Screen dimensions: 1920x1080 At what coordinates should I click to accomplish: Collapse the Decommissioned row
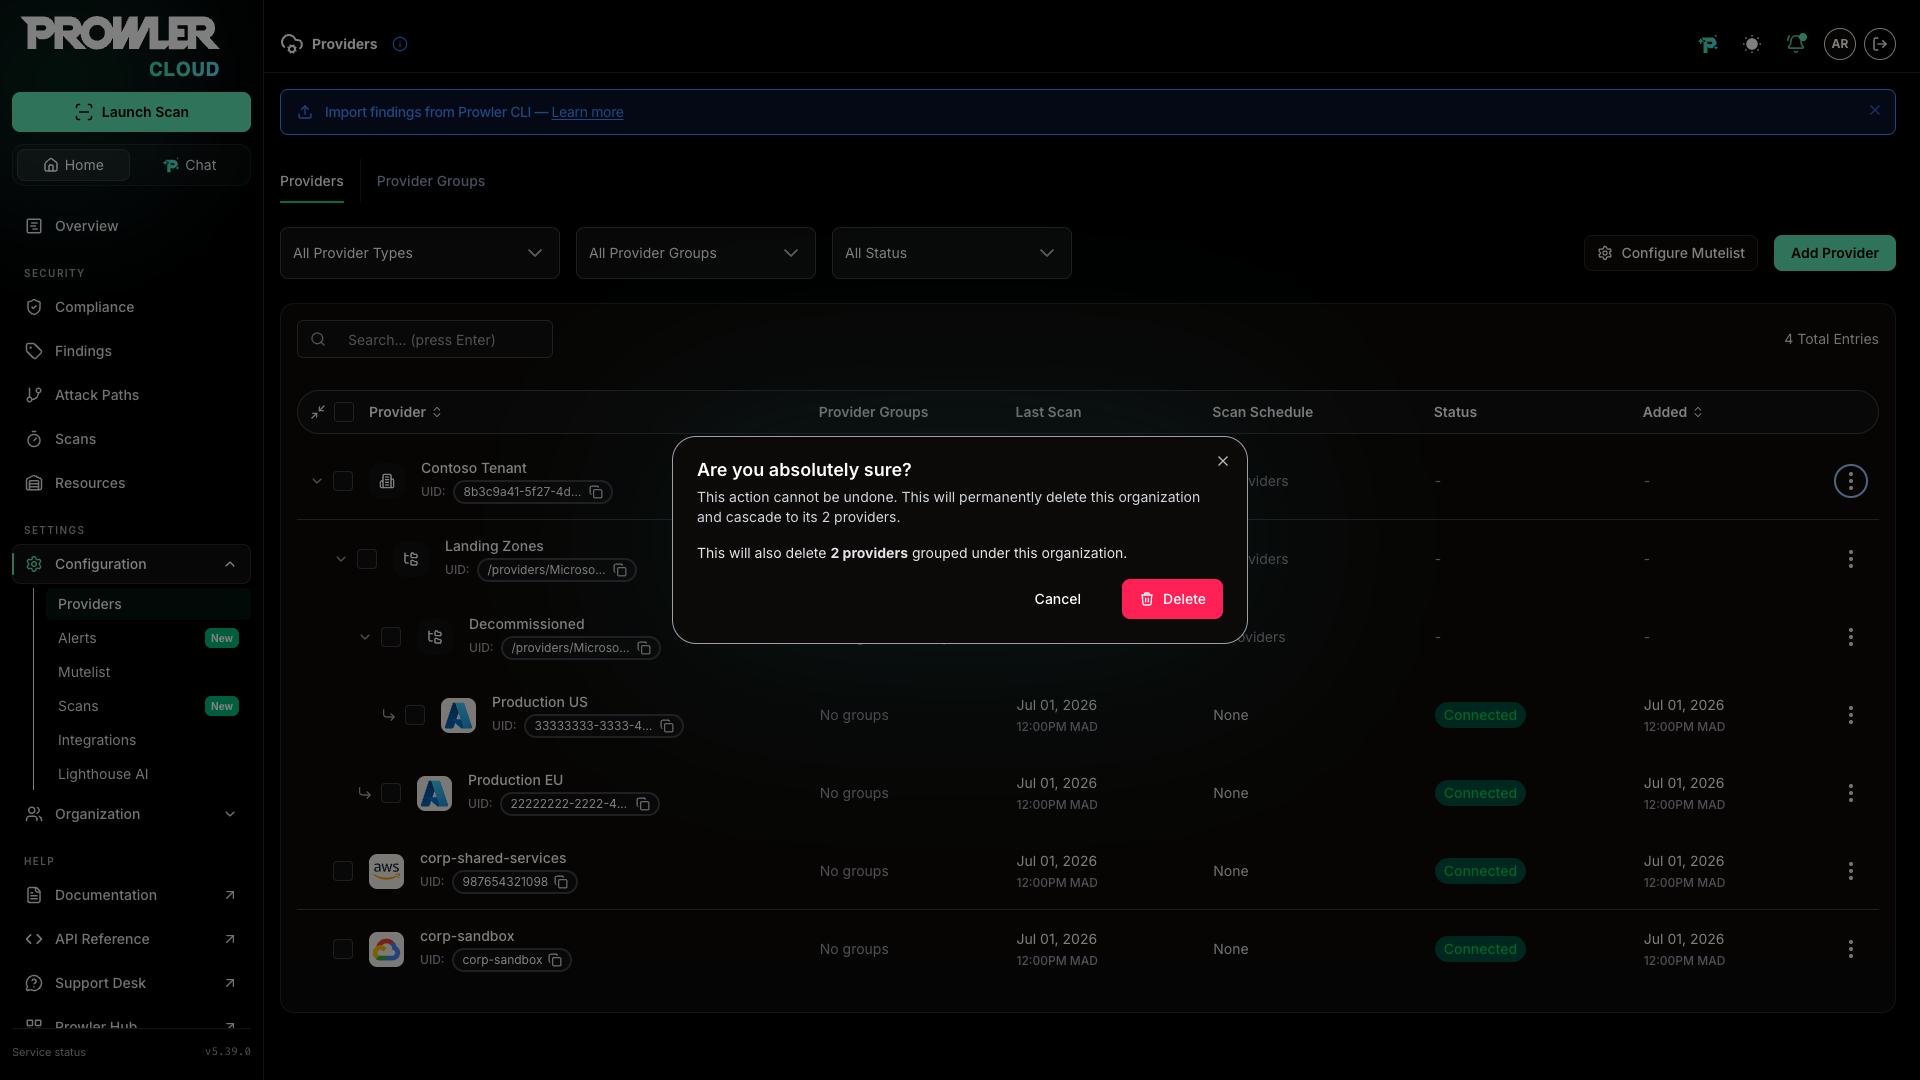pos(365,637)
